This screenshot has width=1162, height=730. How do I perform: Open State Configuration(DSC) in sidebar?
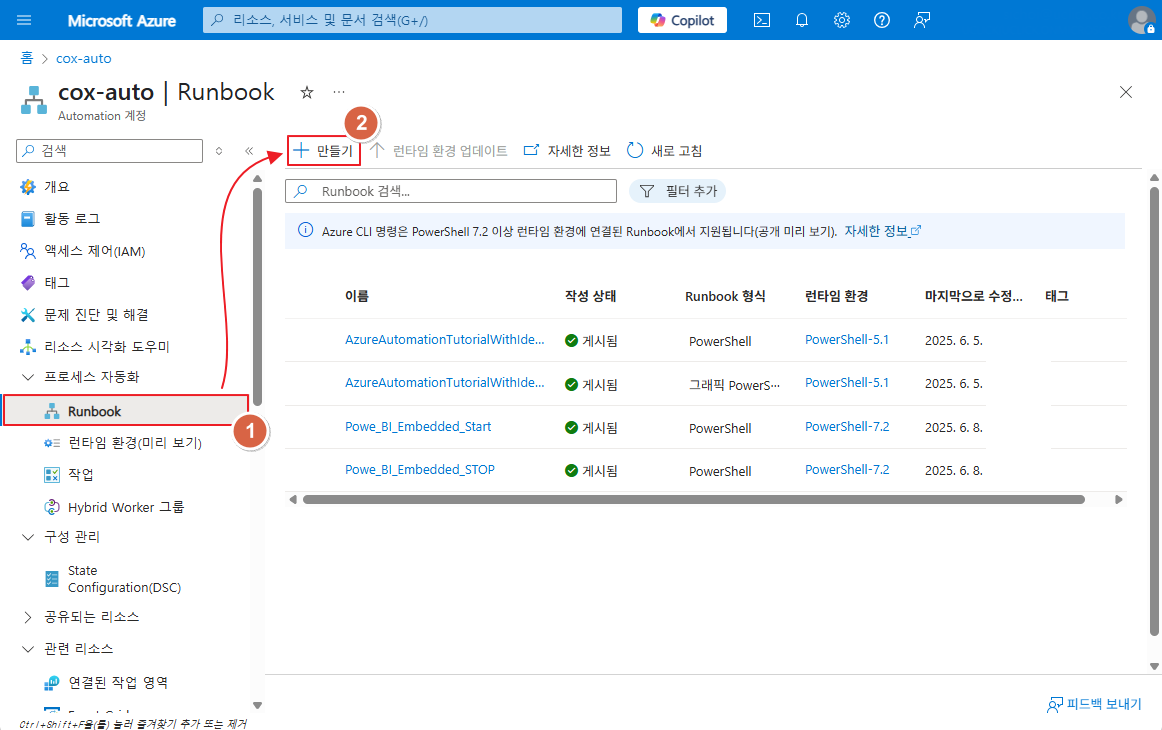[126, 579]
